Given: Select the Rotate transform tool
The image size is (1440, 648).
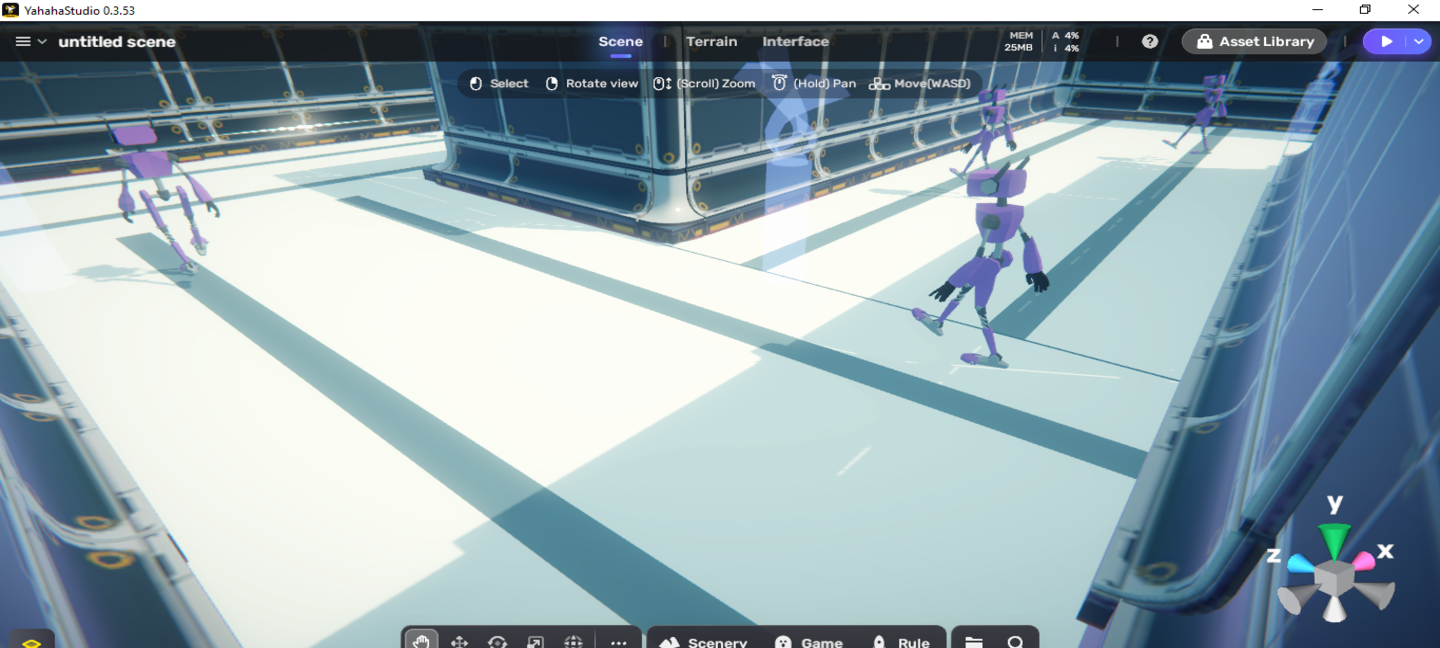Looking at the screenshot, I should 498,643.
